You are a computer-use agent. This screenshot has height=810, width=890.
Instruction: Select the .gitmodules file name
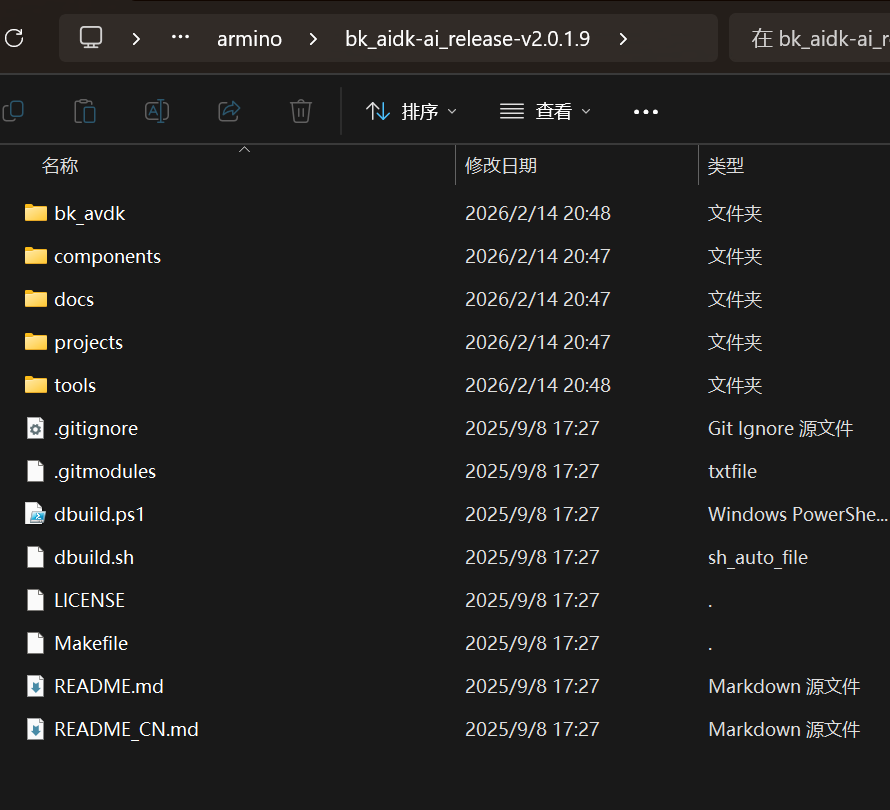point(105,471)
